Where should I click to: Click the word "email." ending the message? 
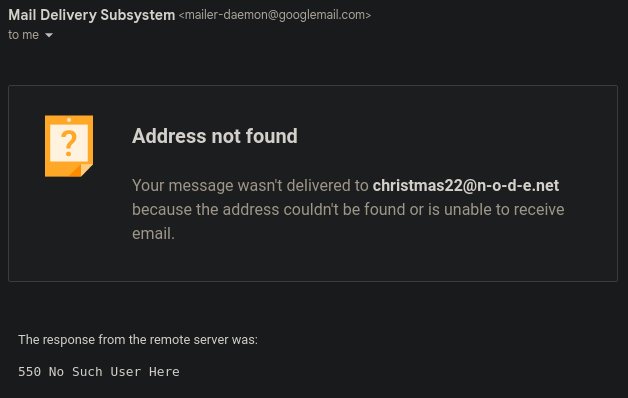tap(153, 234)
